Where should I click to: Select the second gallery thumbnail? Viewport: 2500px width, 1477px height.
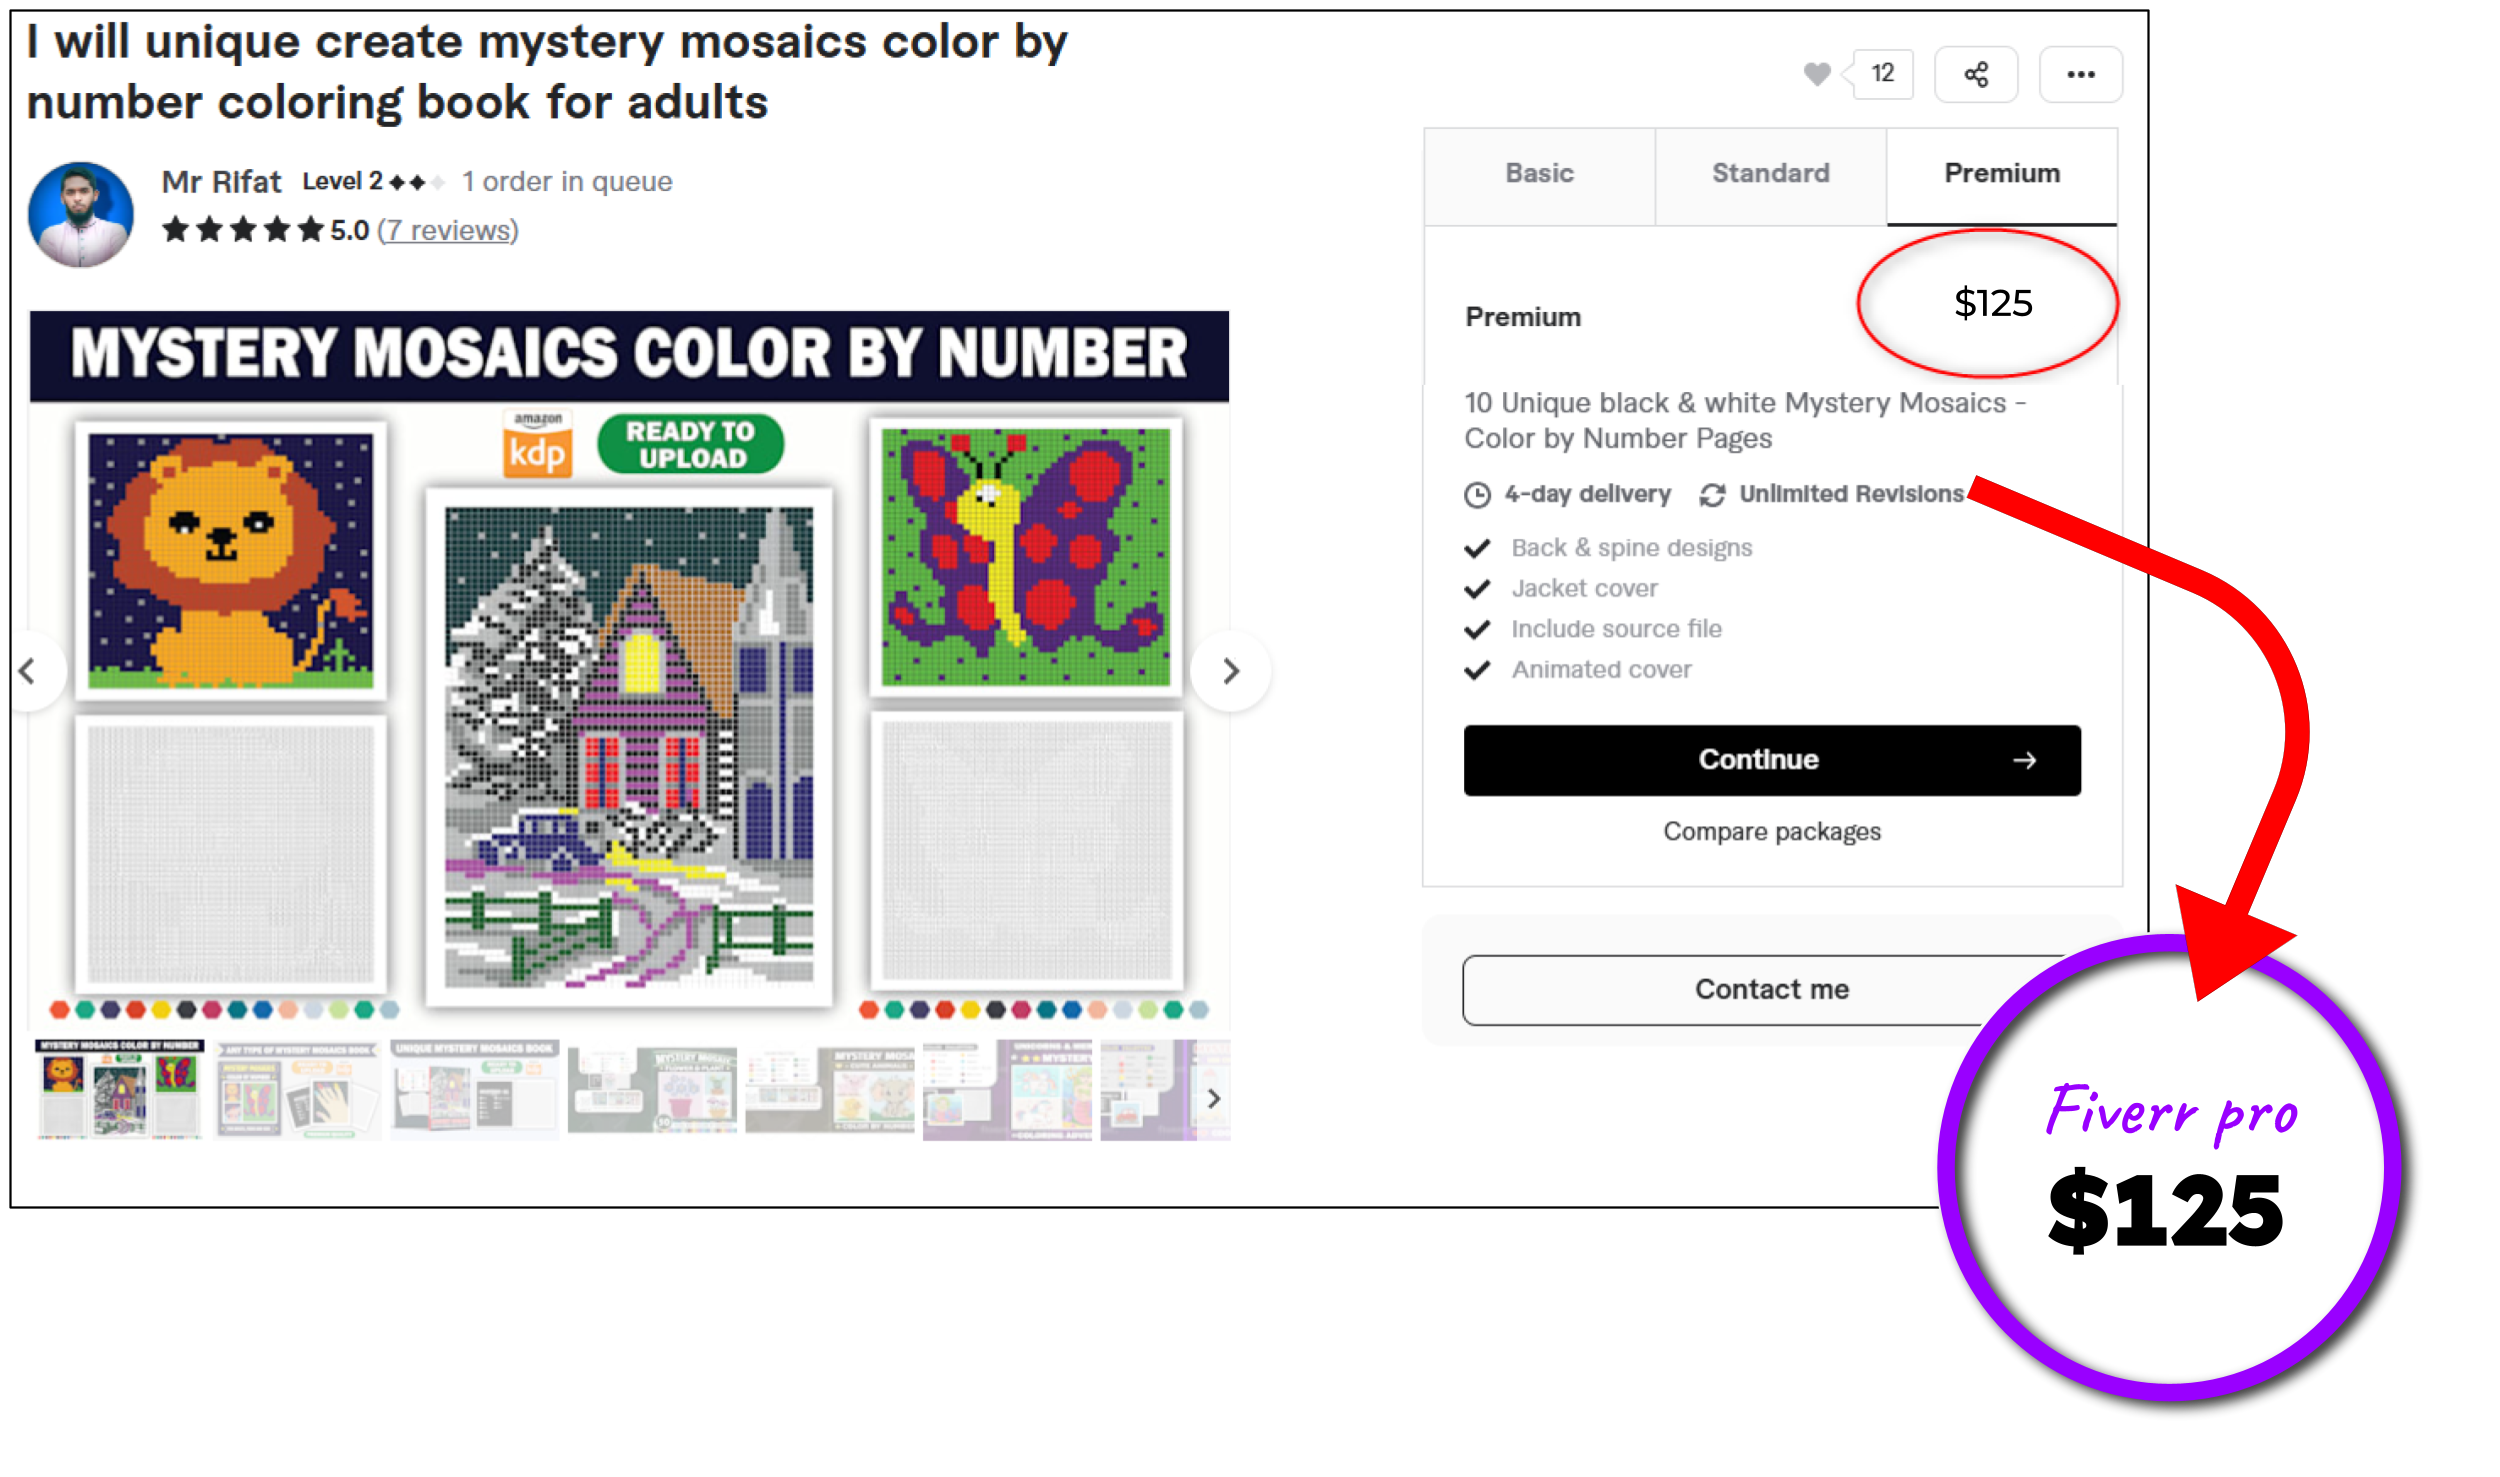pyautogui.click(x=297, y=1089)
